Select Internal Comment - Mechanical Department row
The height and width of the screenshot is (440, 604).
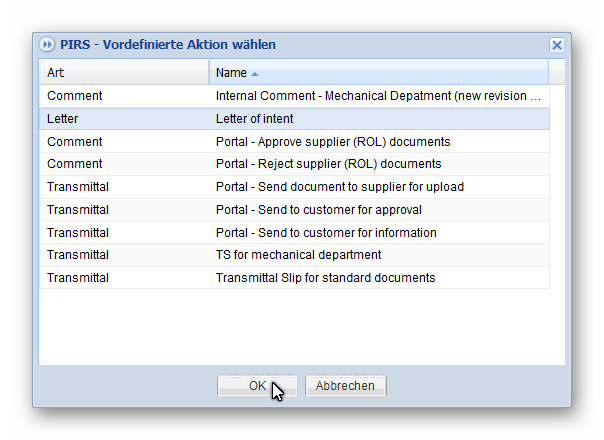378,96
